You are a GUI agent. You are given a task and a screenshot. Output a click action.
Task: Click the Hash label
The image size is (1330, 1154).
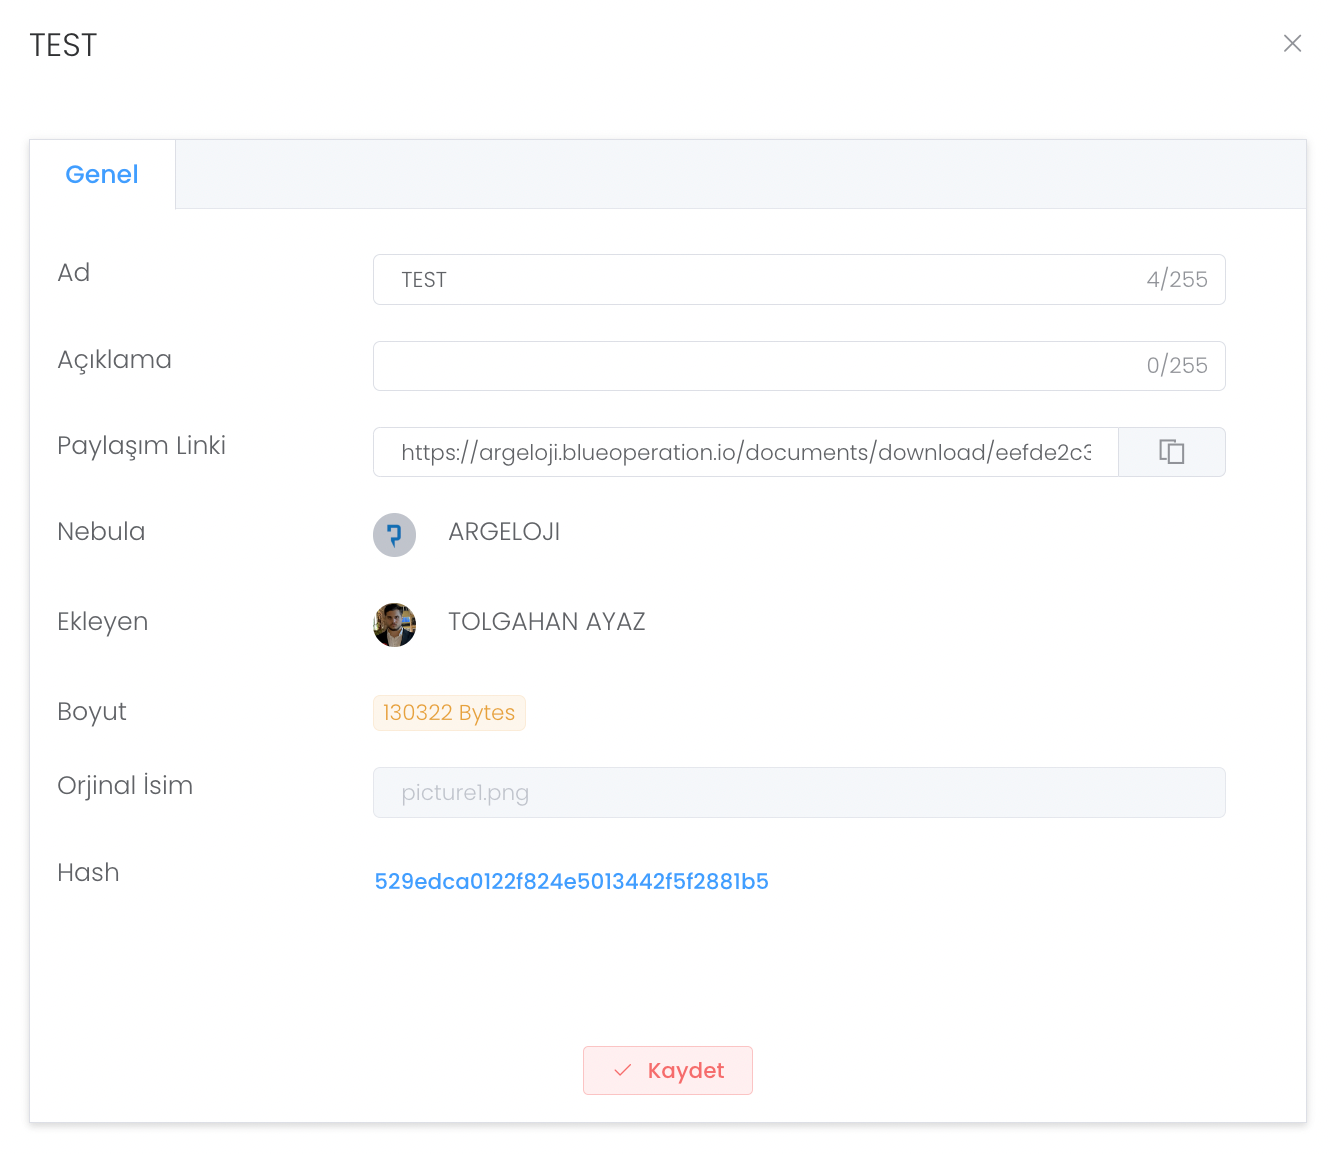click(88, 873)
